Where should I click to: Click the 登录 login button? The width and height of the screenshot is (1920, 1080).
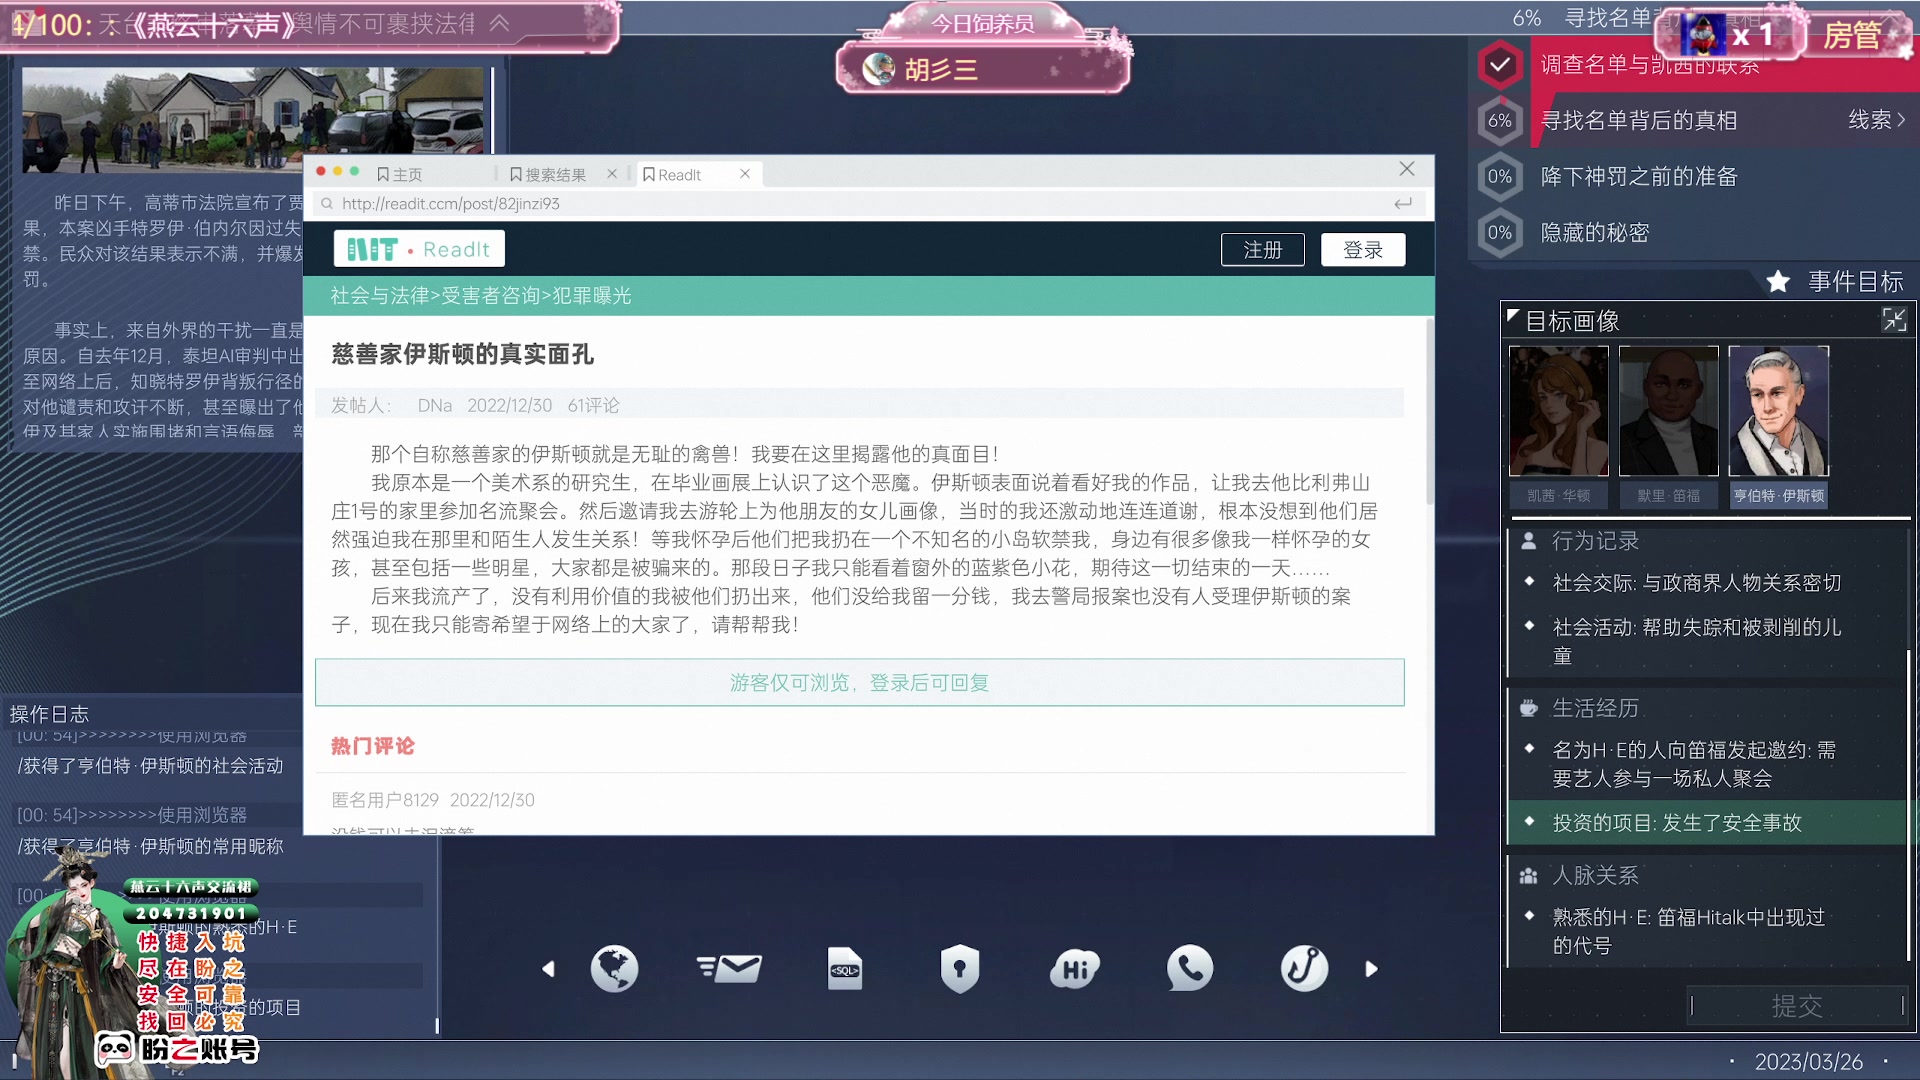[x=1363, y=250]
